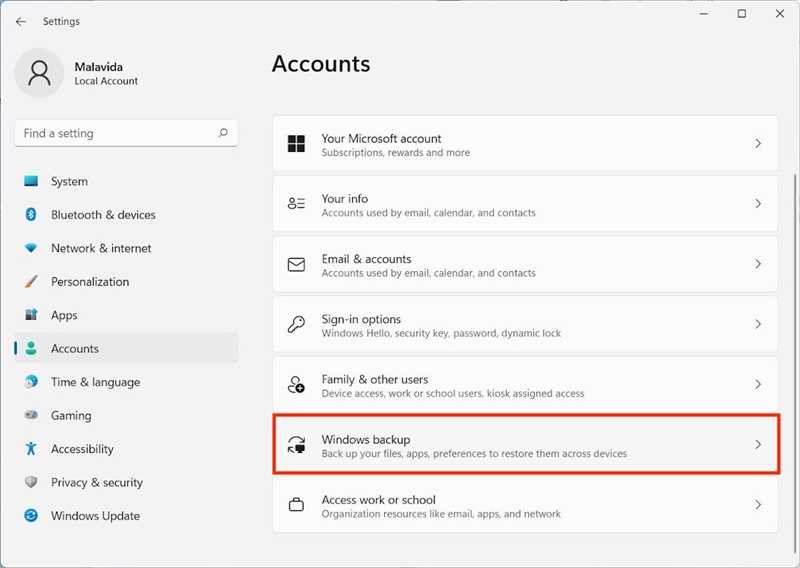Click the Access work briefcase icon
Screen dimensions: 800x568
[x=296, y=505]
